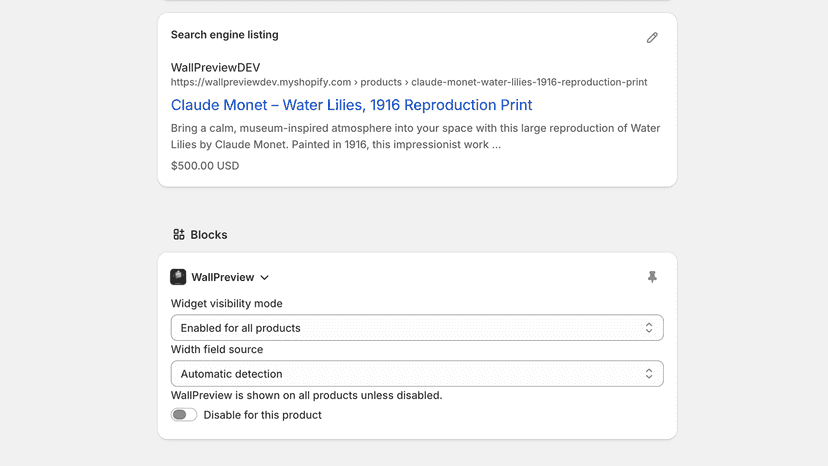This screenshot has width=828, height=466.
Task: Edit search engine listing with pencil icon
Action: (x=652, y=38)
